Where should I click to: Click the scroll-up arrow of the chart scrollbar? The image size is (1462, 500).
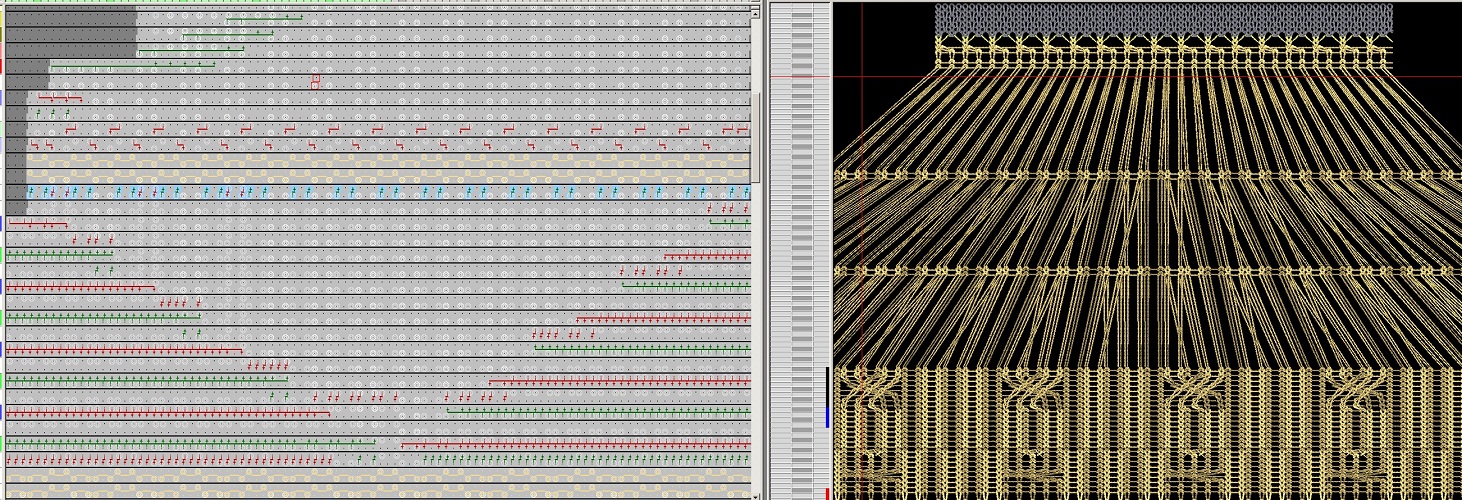pos(757,12)
